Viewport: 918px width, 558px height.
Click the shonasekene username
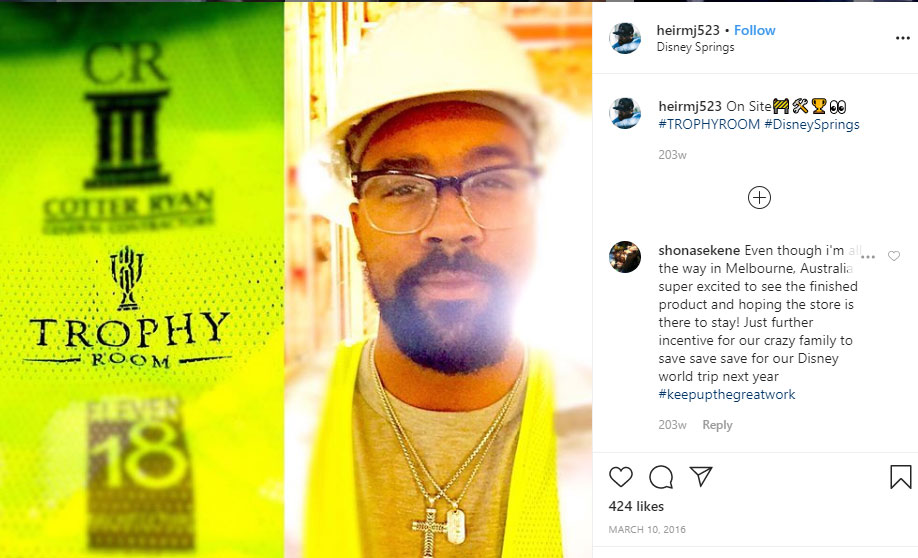tap(699, 251)
